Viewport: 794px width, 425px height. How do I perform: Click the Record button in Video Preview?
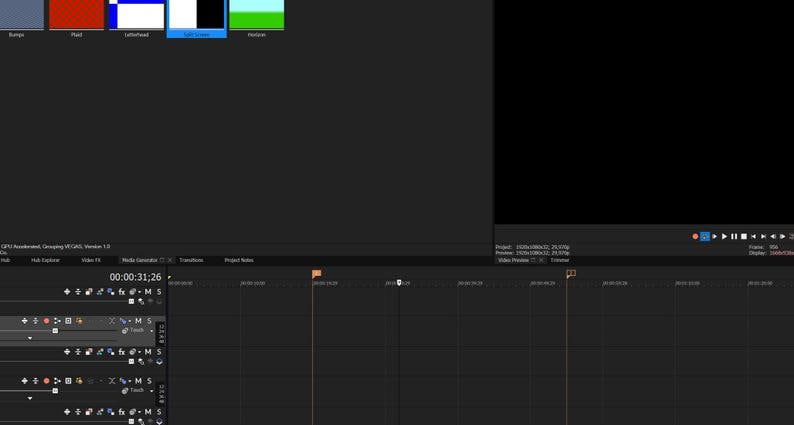pos(695,237)
